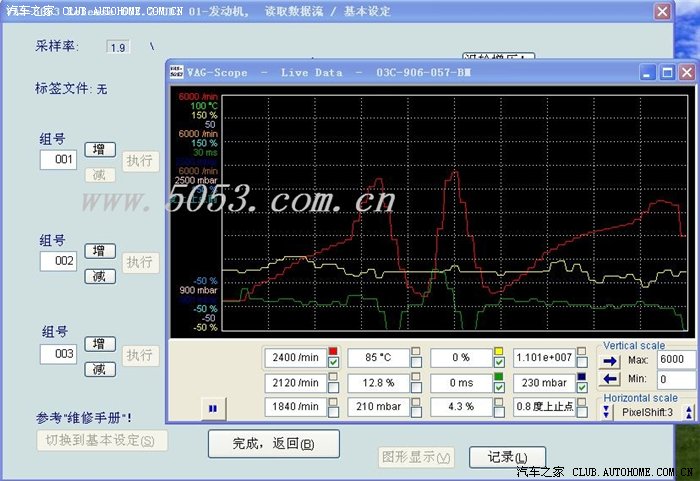Click 增 to increase group 002
700x481 pixels.
(100, 251)
